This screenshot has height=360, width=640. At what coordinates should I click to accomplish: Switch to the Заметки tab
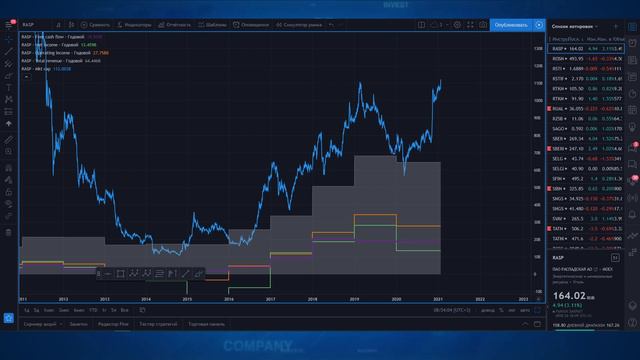[78, 324]
